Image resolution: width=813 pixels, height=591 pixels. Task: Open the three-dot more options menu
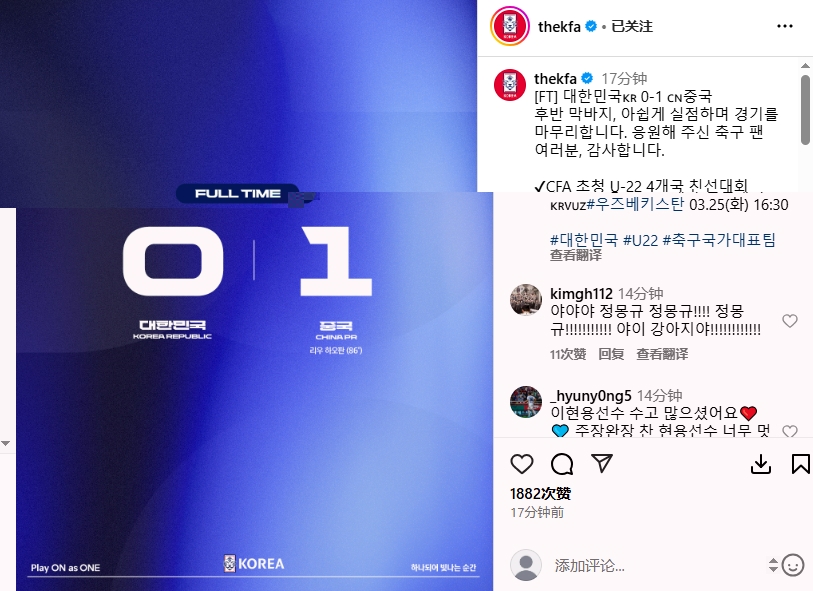click(784, 26)
